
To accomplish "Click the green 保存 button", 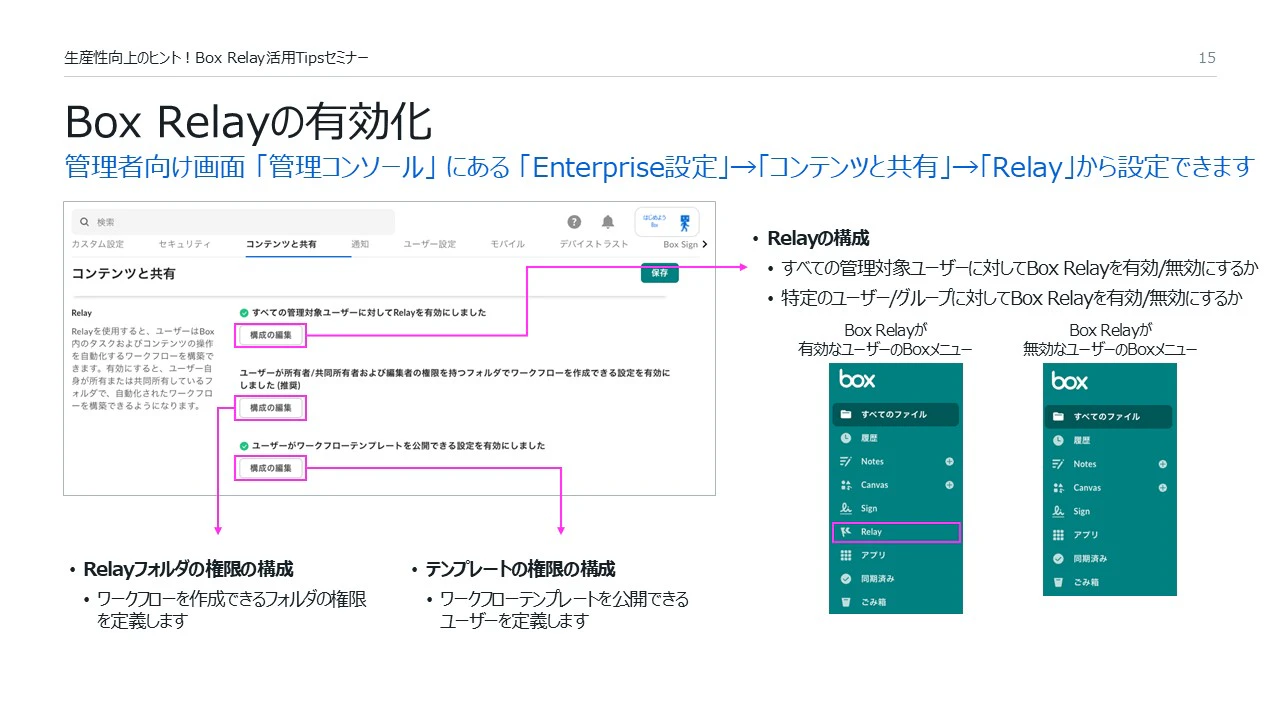I will point(659,272).
